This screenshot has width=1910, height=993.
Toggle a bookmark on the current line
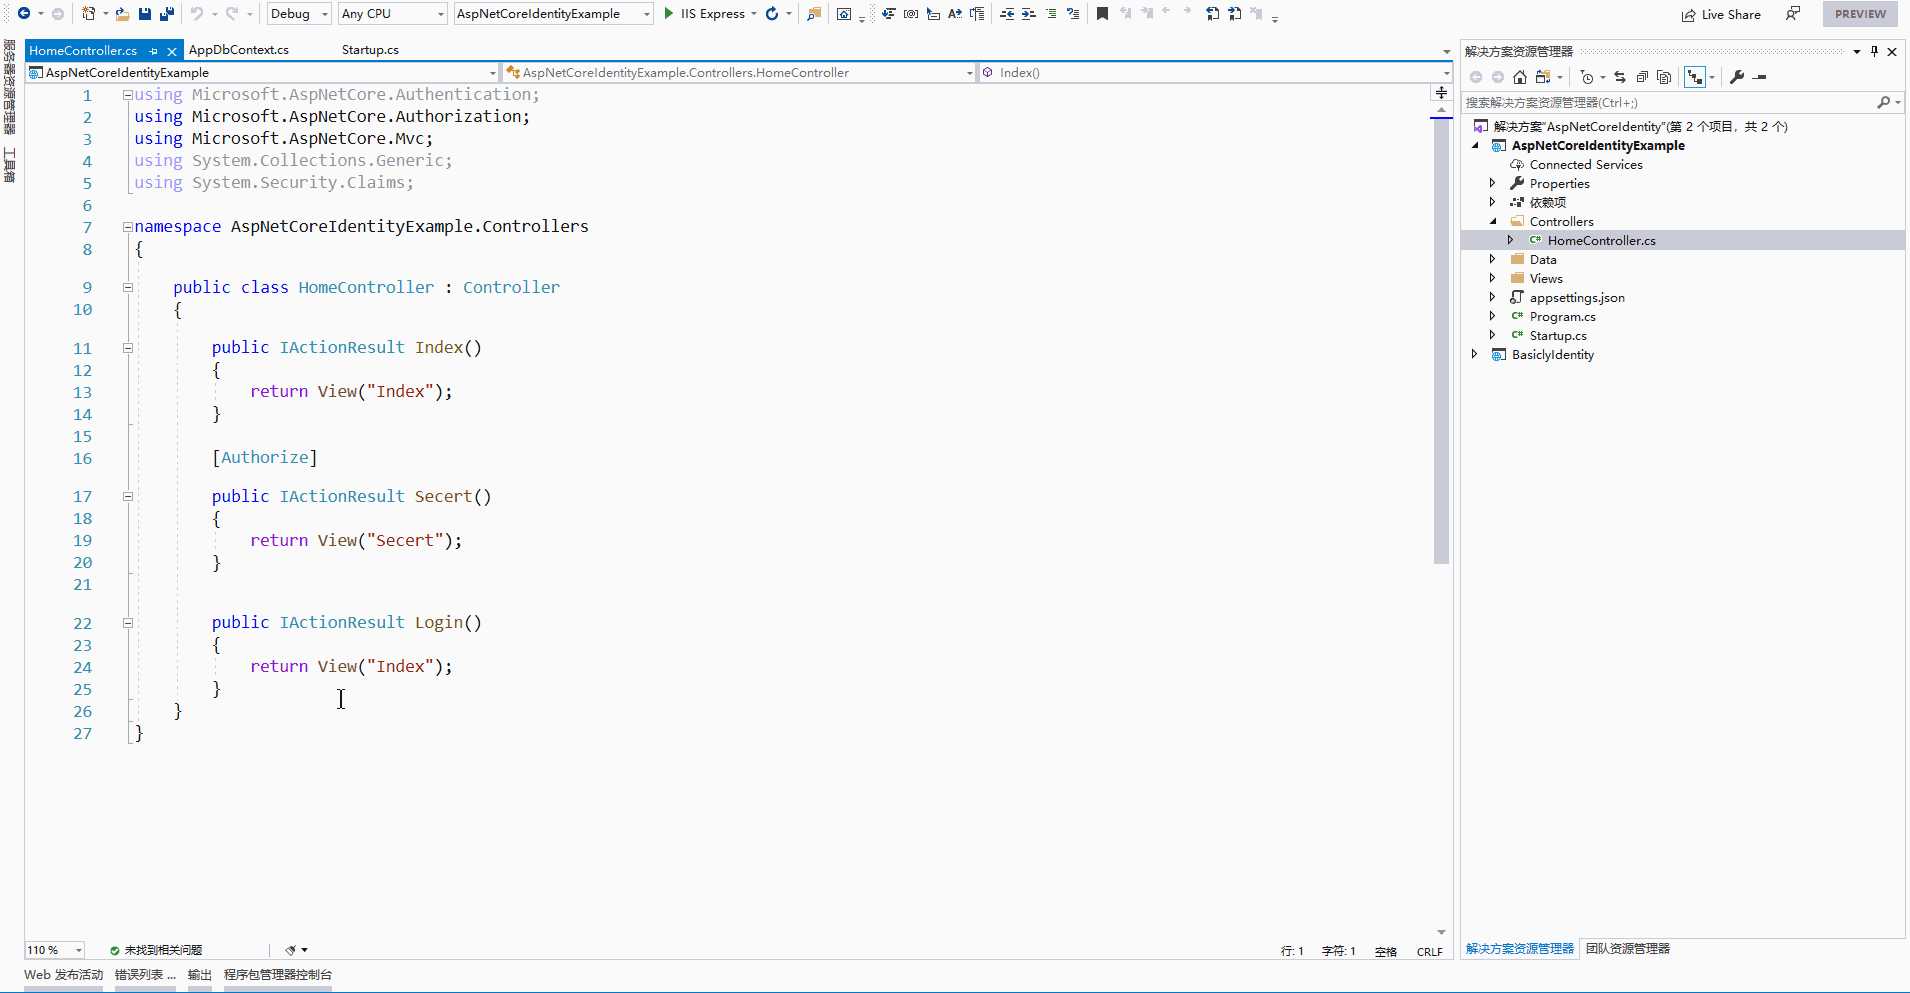[x=1102, y=14]
